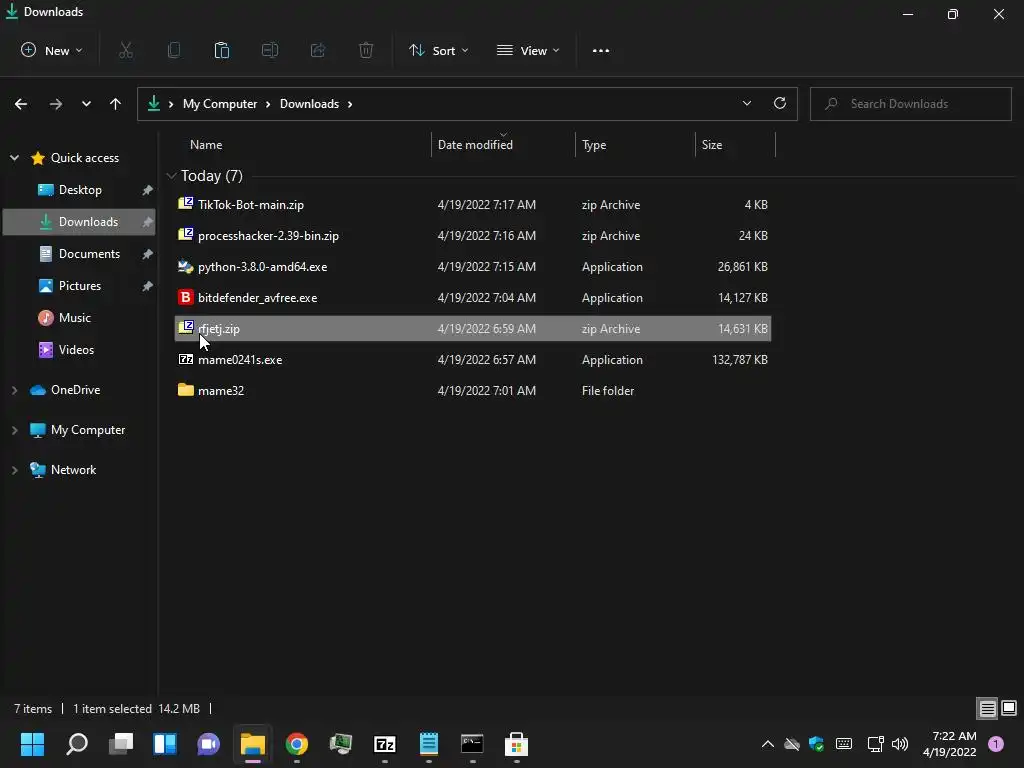This screenshot has height=768, width=1024.
Task: Click the Copy icon in toolbar
Action: [x=174, y=50]
